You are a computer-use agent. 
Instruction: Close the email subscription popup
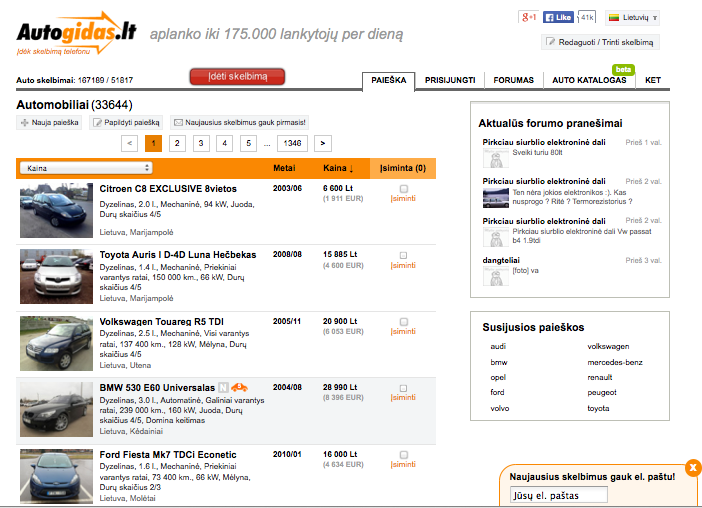(693, 468)
